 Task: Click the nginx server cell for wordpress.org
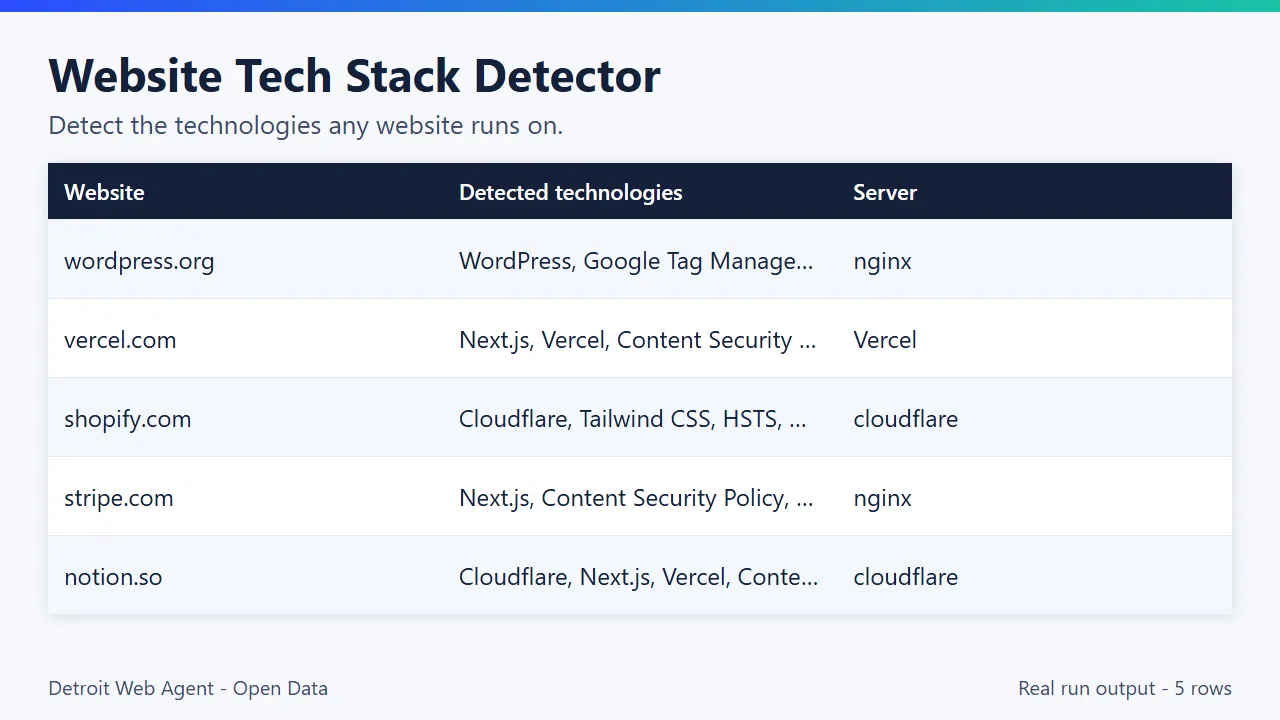click(1034, 261)
